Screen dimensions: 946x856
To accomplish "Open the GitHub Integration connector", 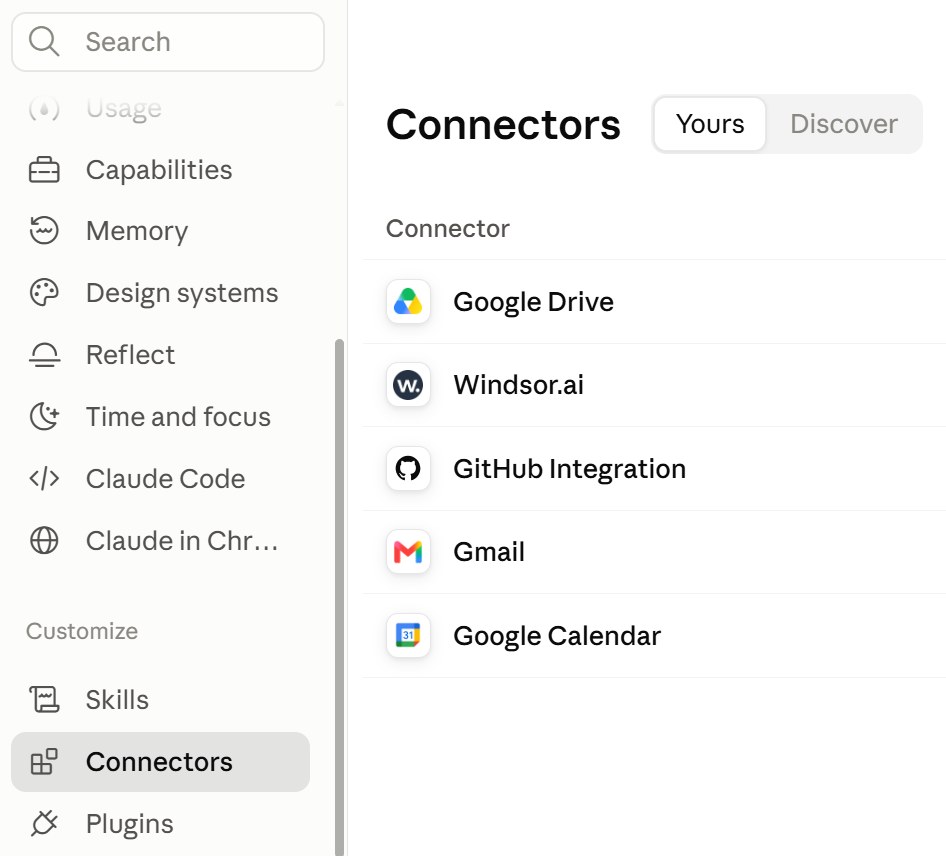I will pyautogui.click(x=655, y=469).
